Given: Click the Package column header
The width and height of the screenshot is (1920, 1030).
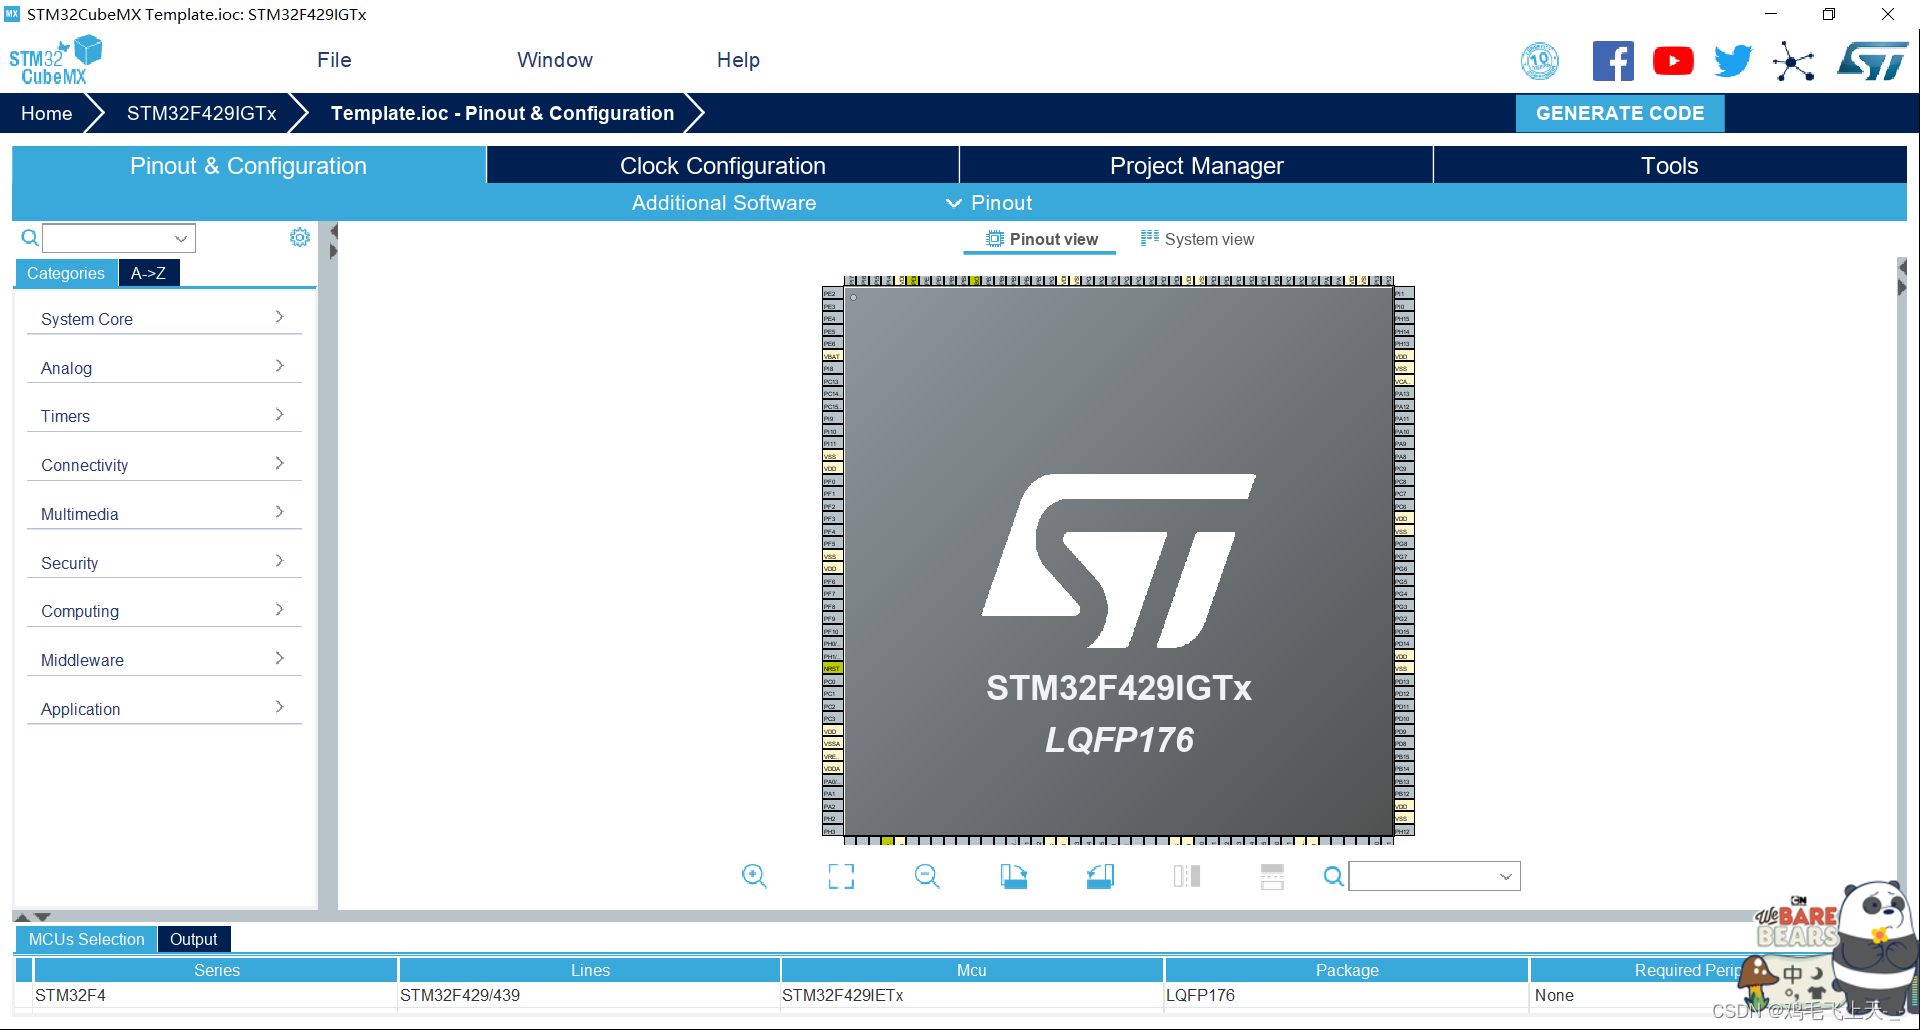Looking at the screenshot, I should click(x=1347, y=970).
